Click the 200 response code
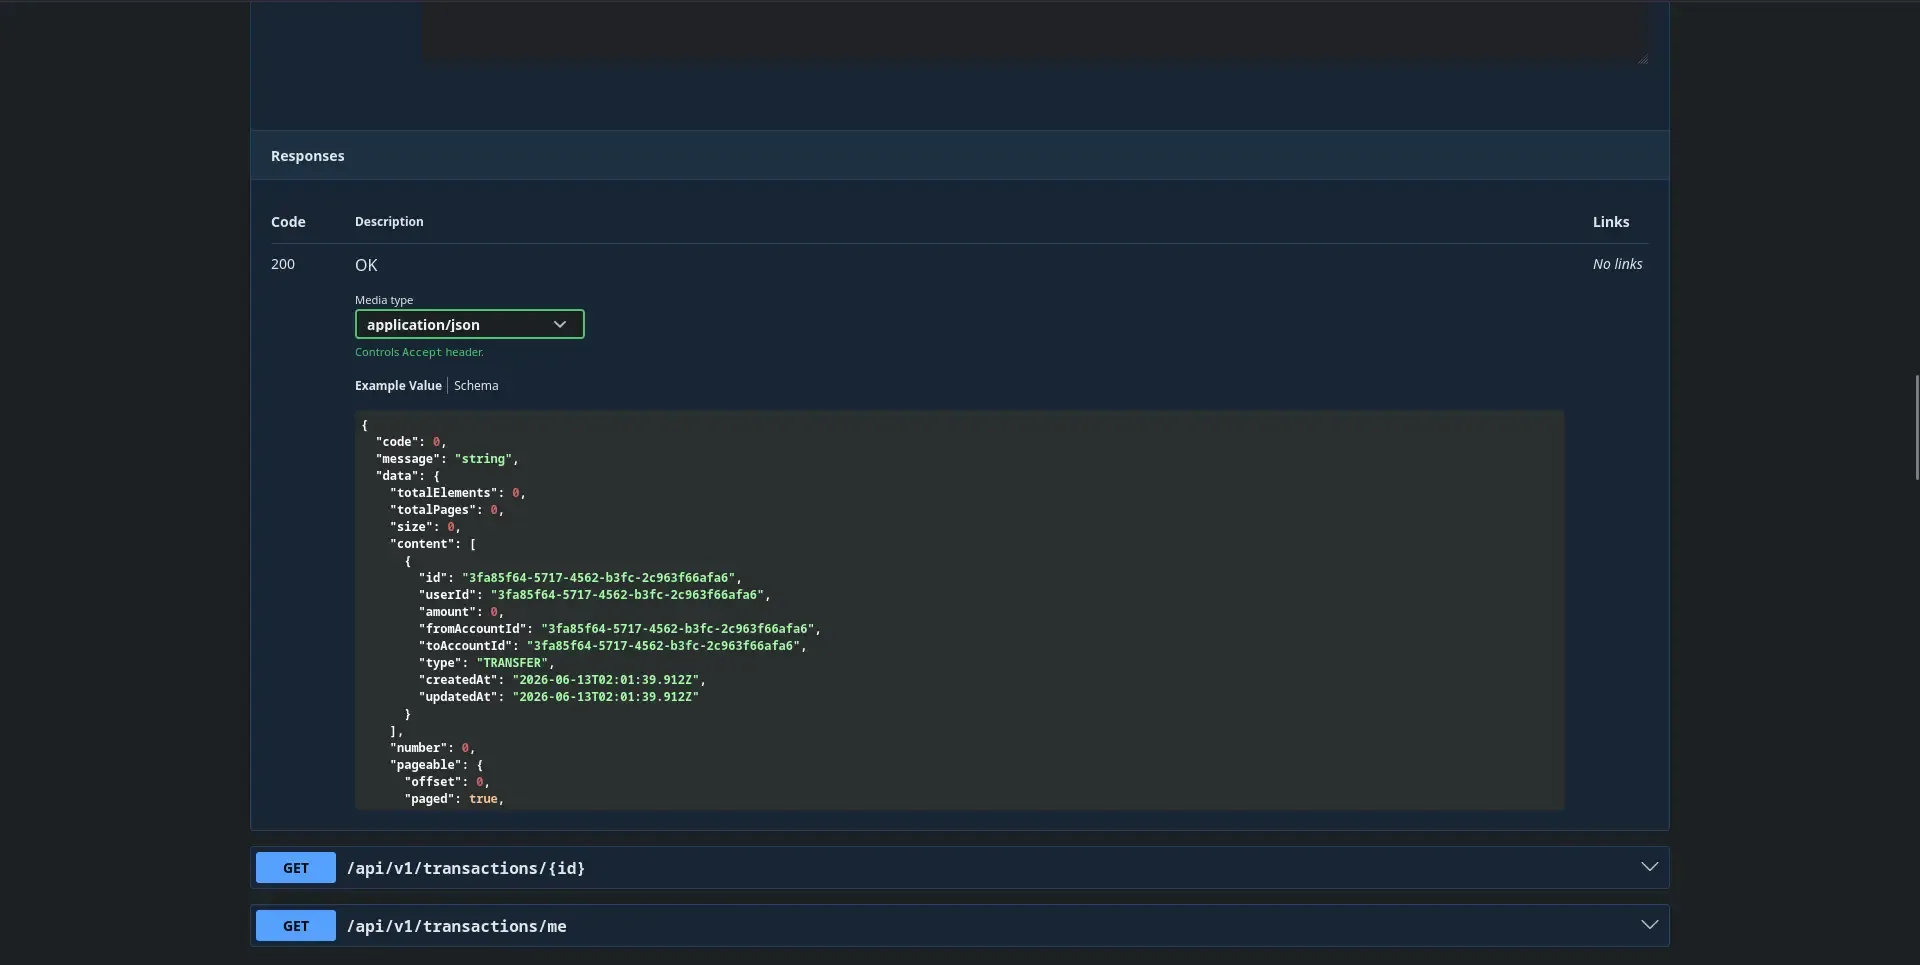Viewport: 1920px width, 965px height. click(283, 265)
